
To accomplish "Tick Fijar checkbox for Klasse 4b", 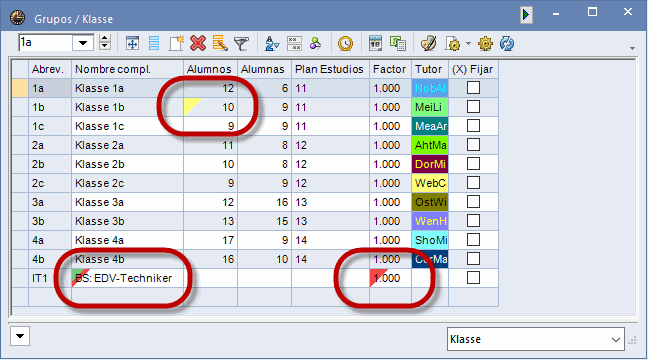I will 473,259.
